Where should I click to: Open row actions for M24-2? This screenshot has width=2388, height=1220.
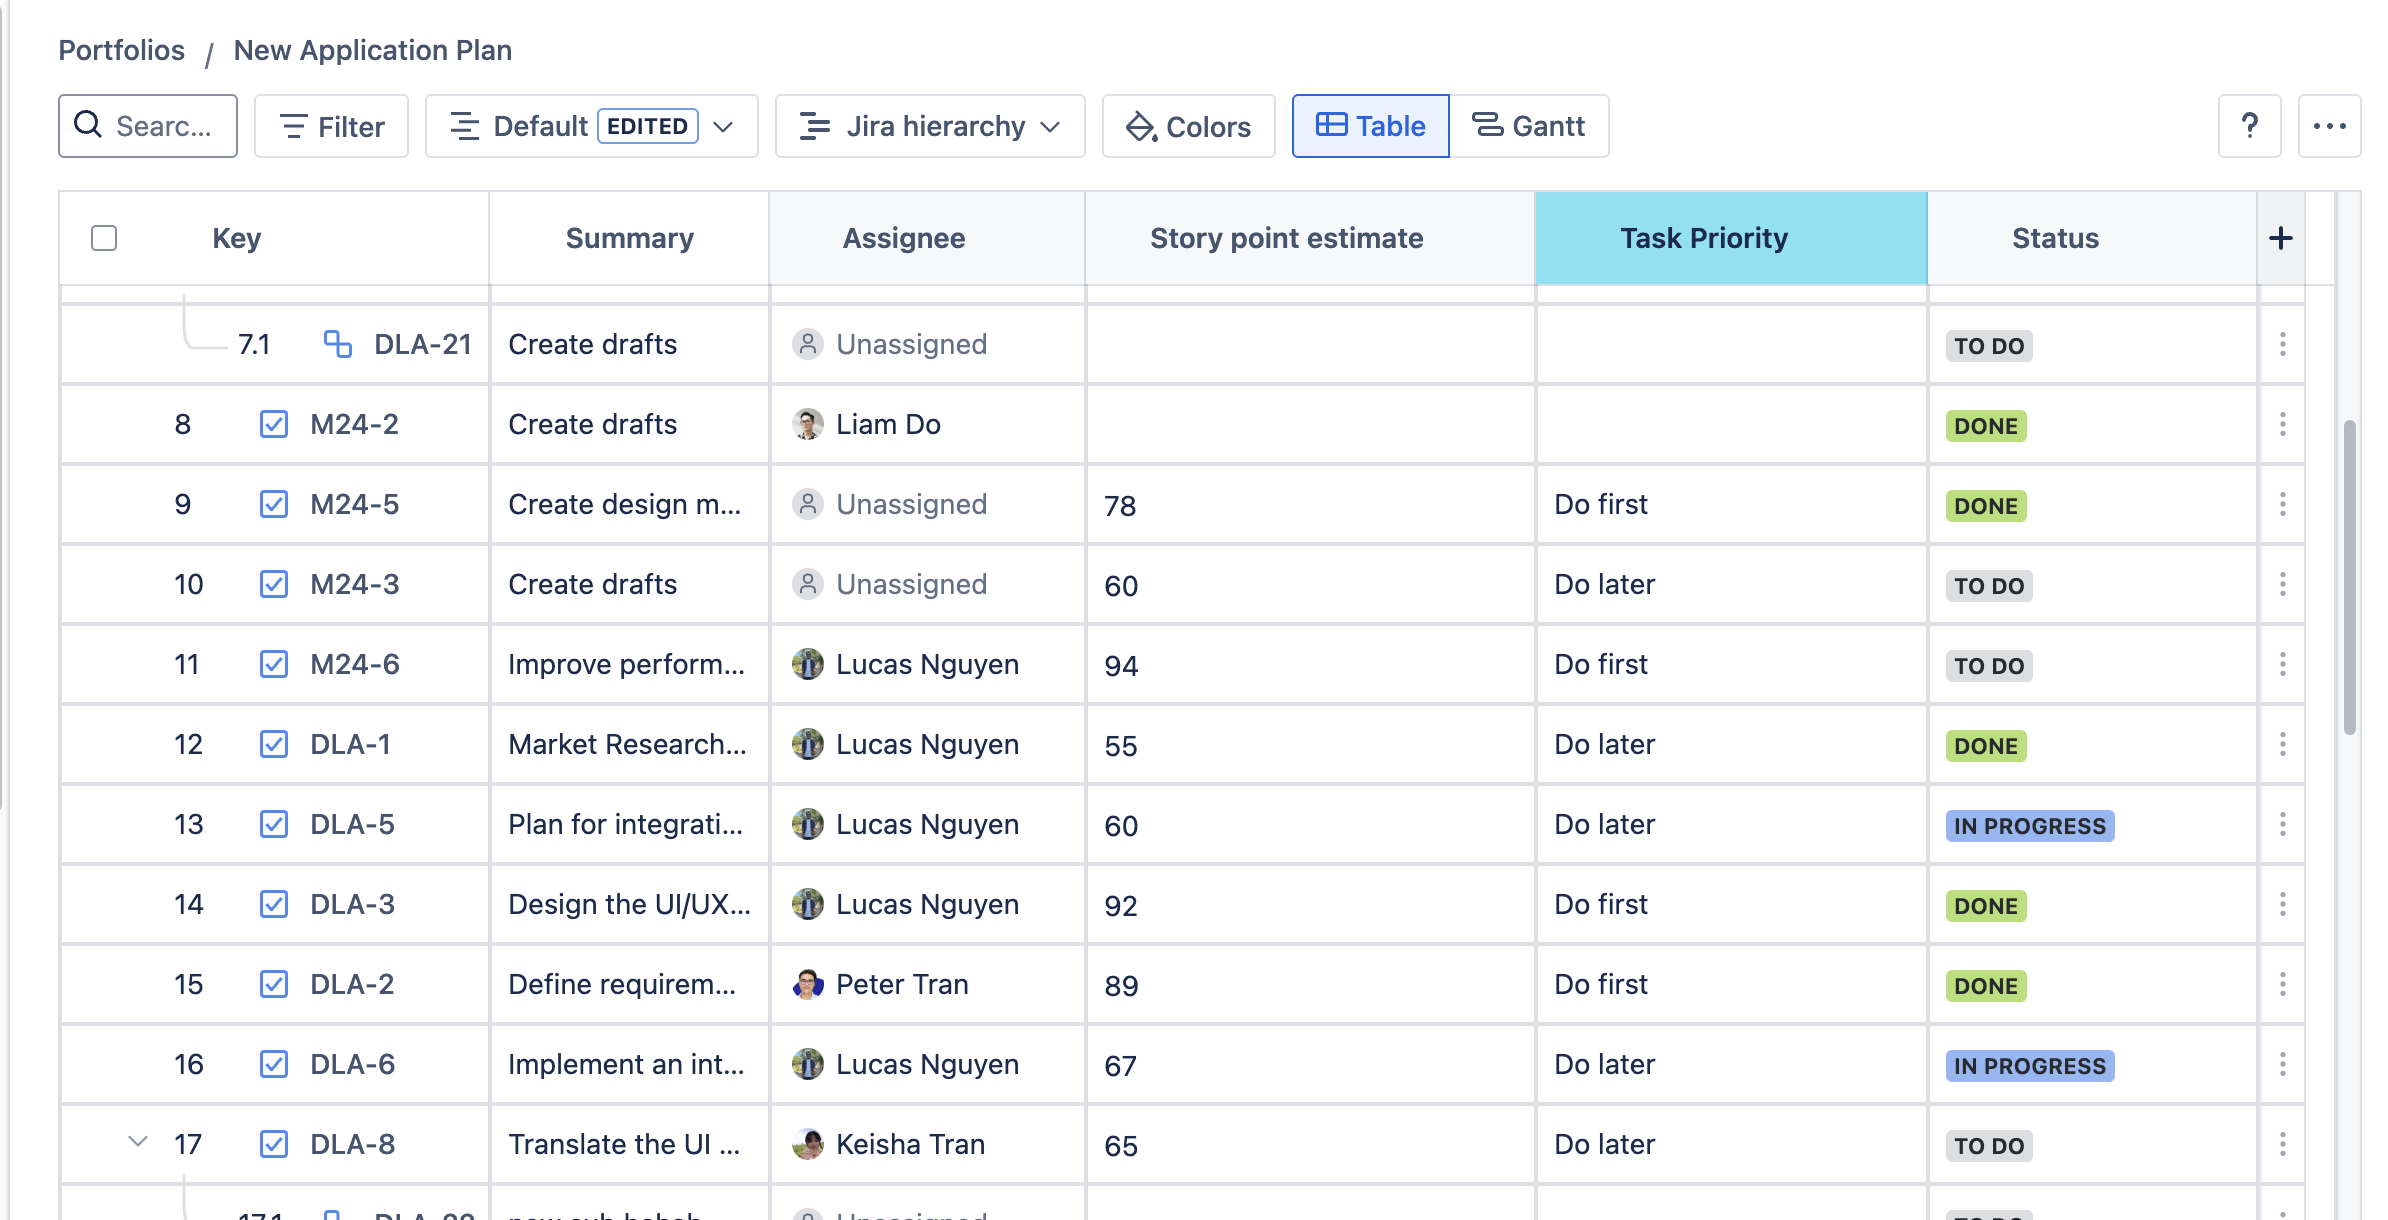pyautogui.click(x=2282, y=424)
